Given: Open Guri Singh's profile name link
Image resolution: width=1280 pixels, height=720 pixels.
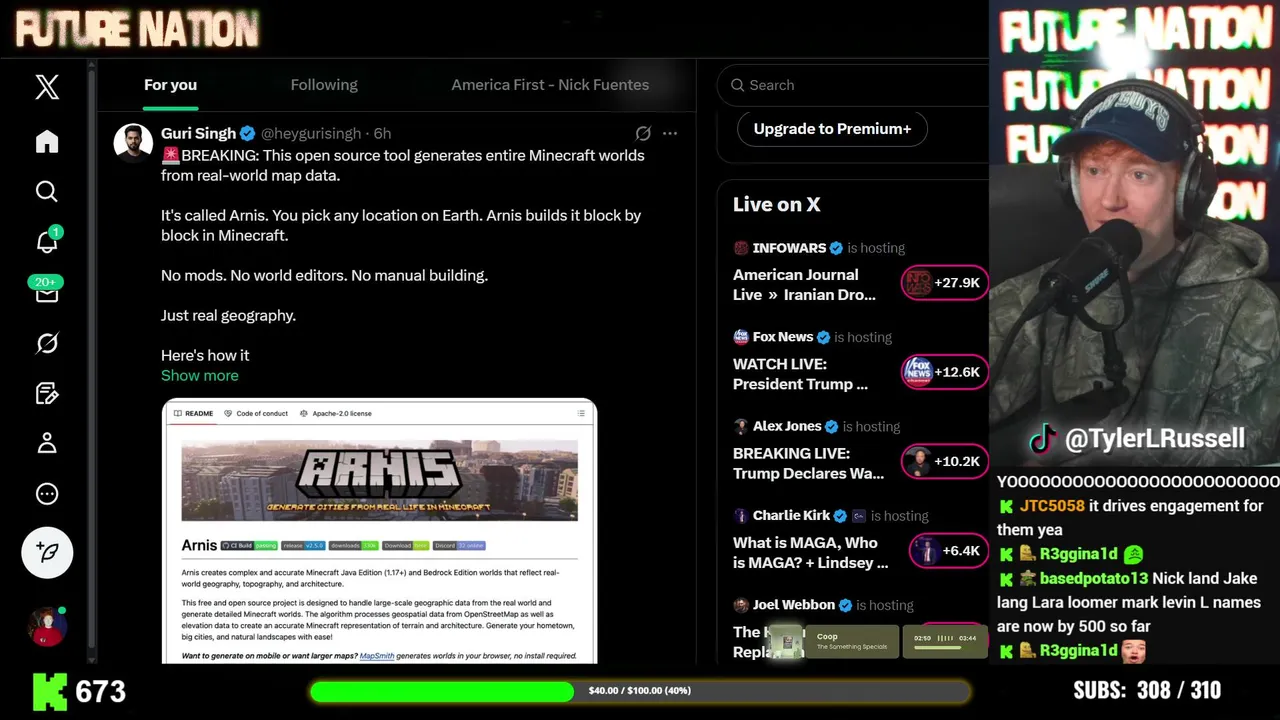Looking at the screenshot, I should pos(198,133).
